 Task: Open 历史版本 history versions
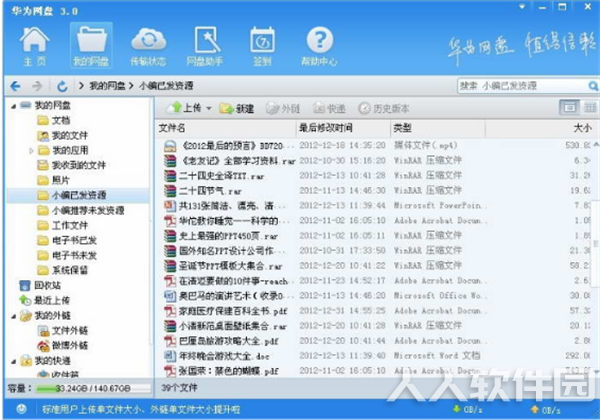(384, 109)
